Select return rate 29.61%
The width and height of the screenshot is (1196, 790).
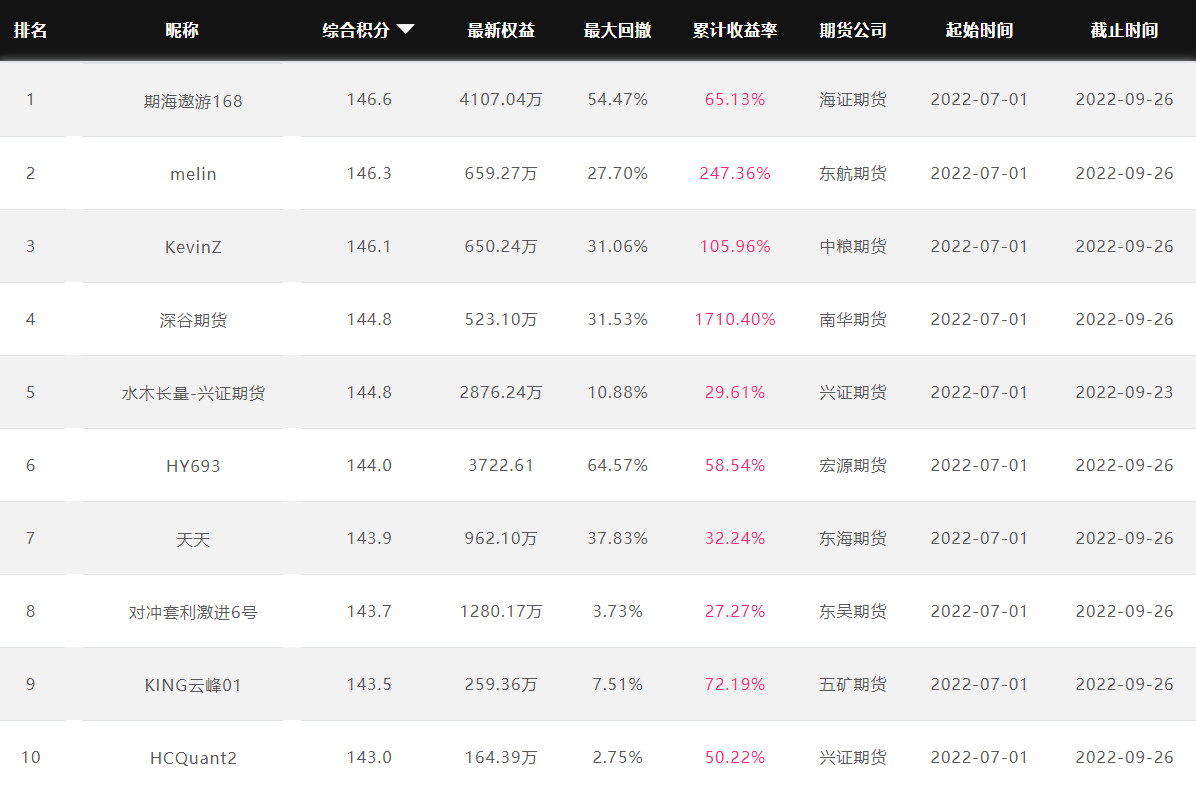click(735, 392)
